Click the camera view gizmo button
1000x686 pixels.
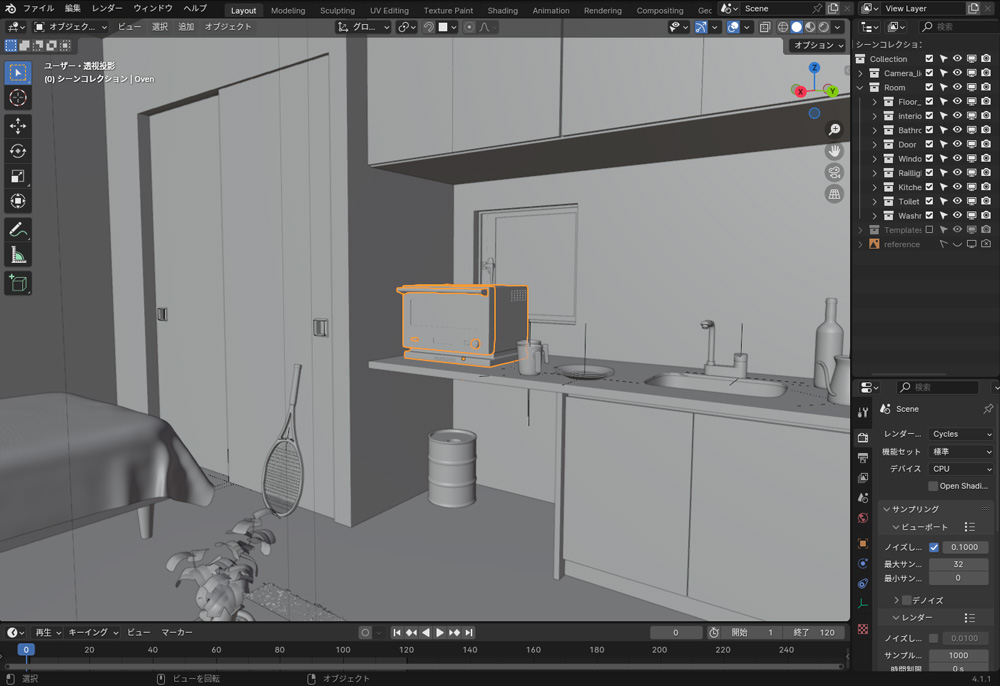[834, 173]
